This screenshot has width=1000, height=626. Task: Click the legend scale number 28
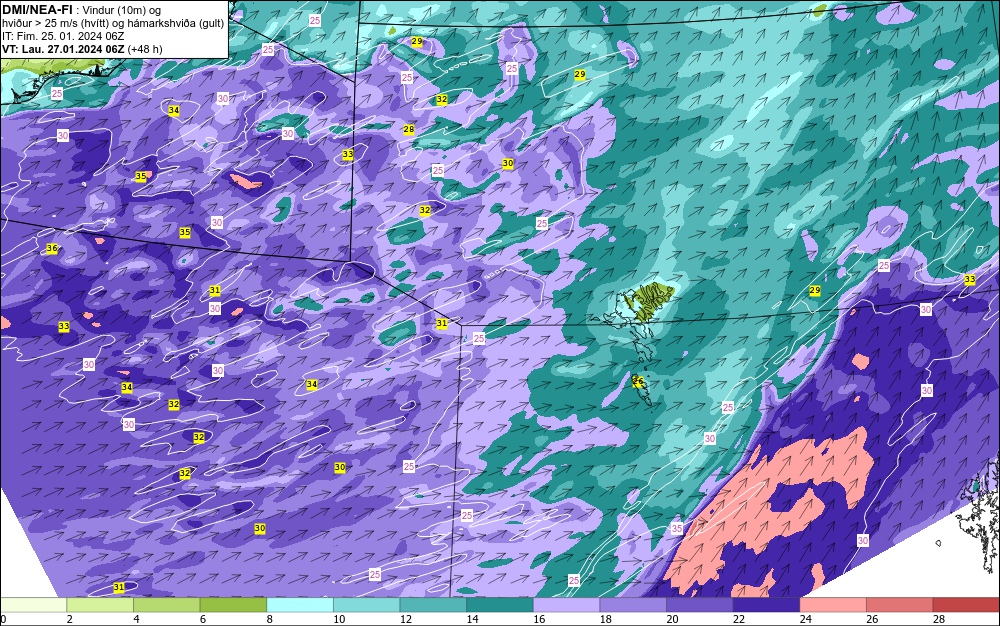(939, 619)
